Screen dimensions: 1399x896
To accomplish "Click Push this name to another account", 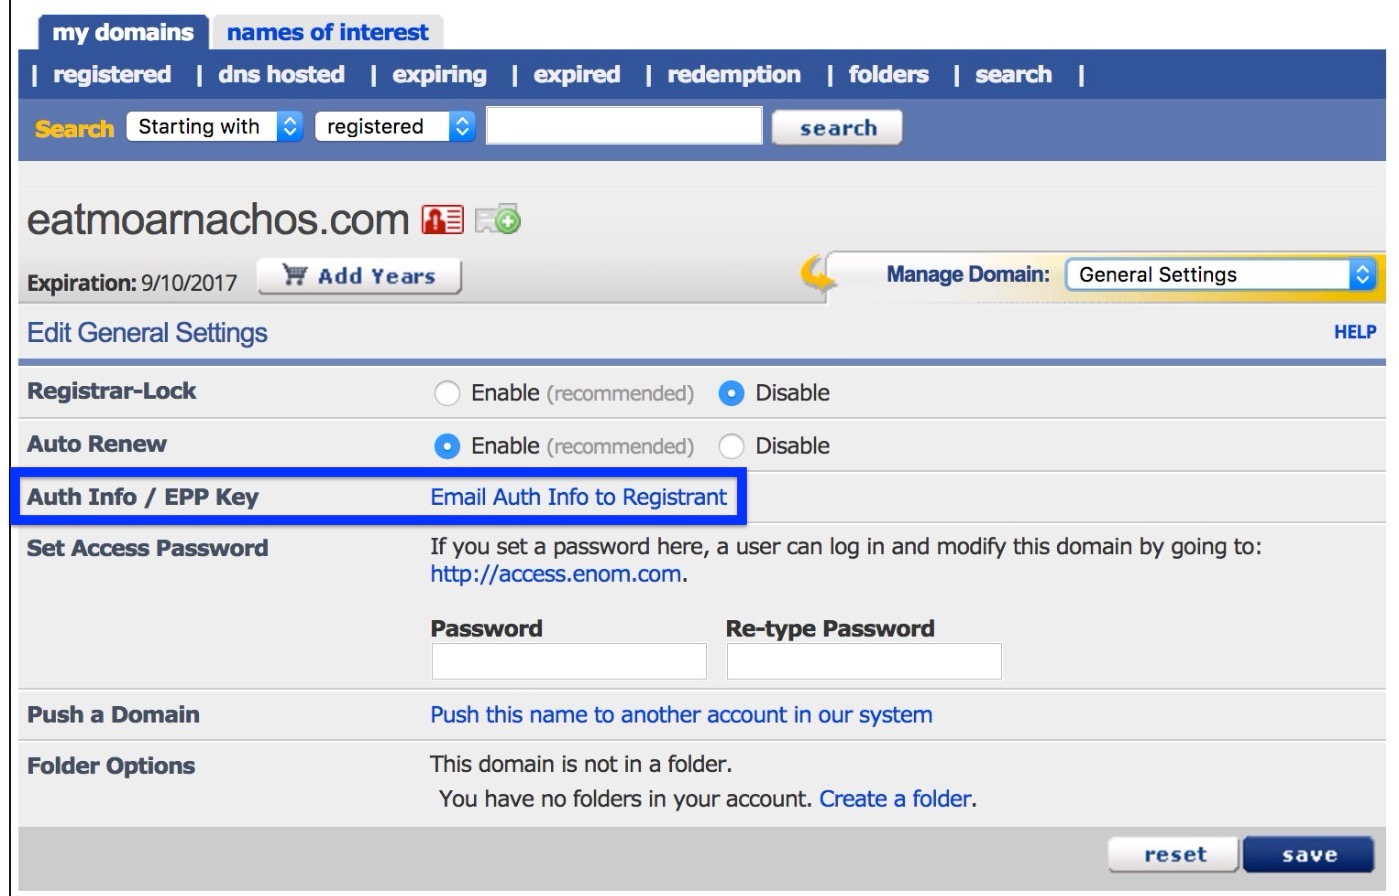I will pyautogui.click(x=679, y=714).
